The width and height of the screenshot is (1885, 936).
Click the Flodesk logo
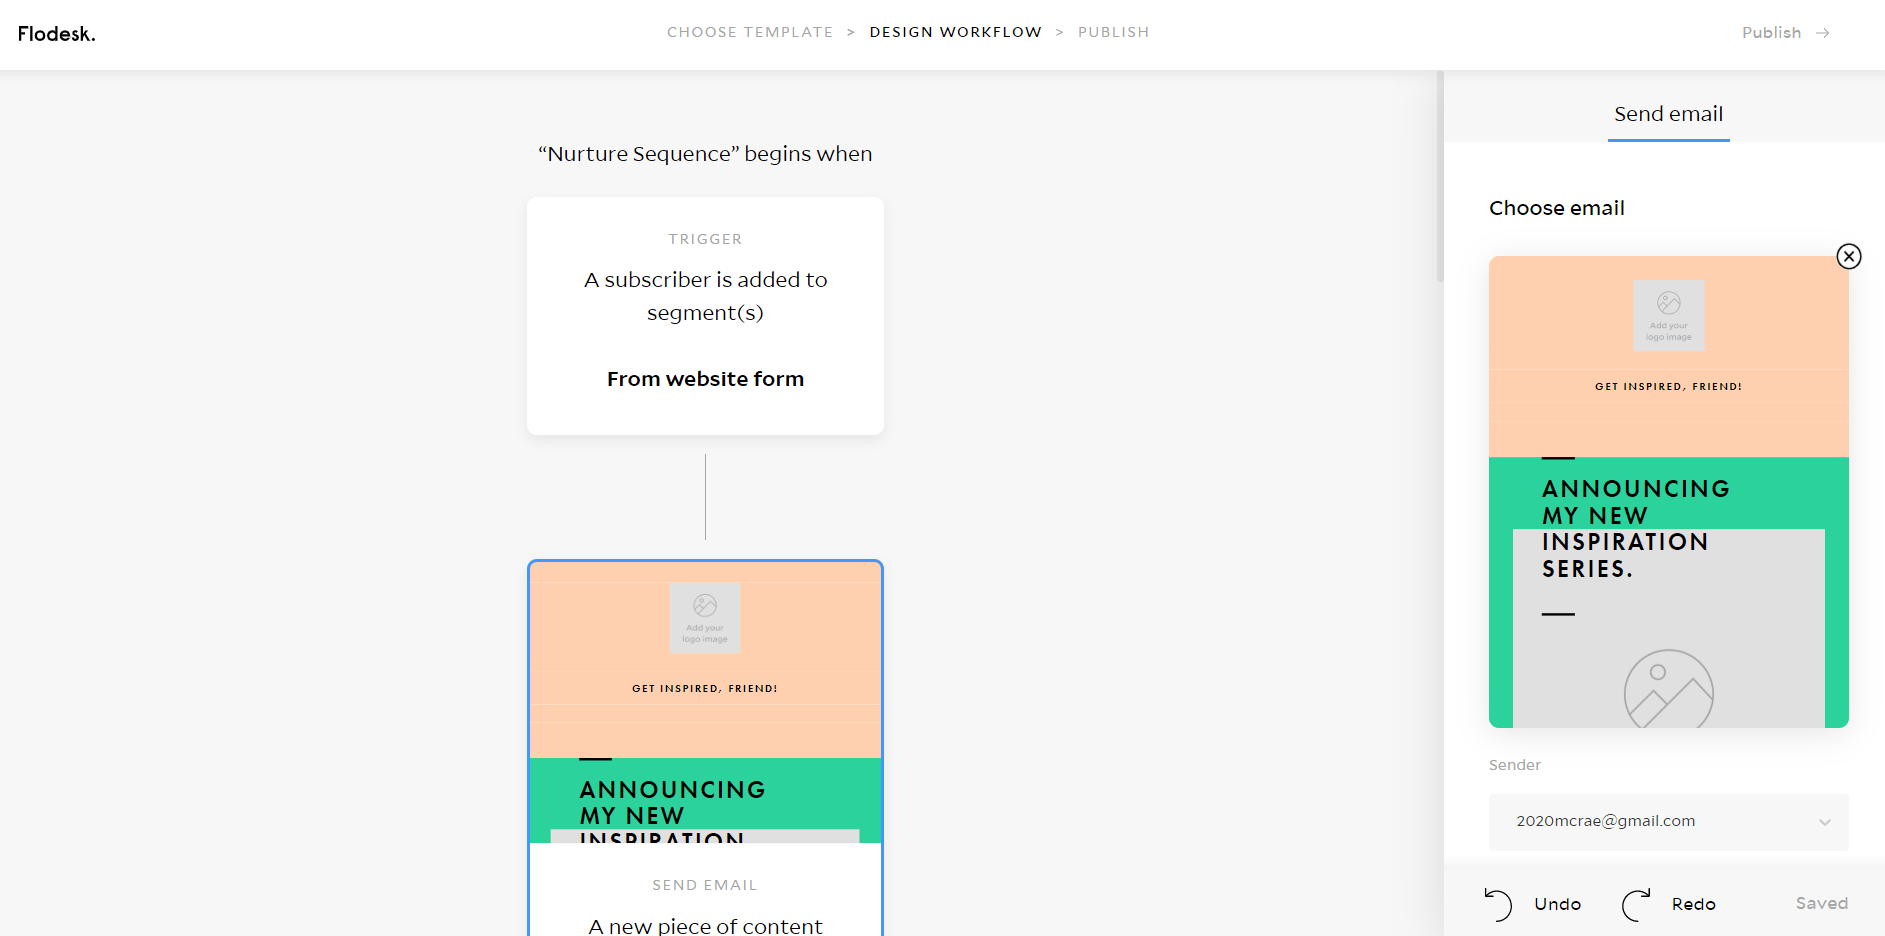coord(57,34)
